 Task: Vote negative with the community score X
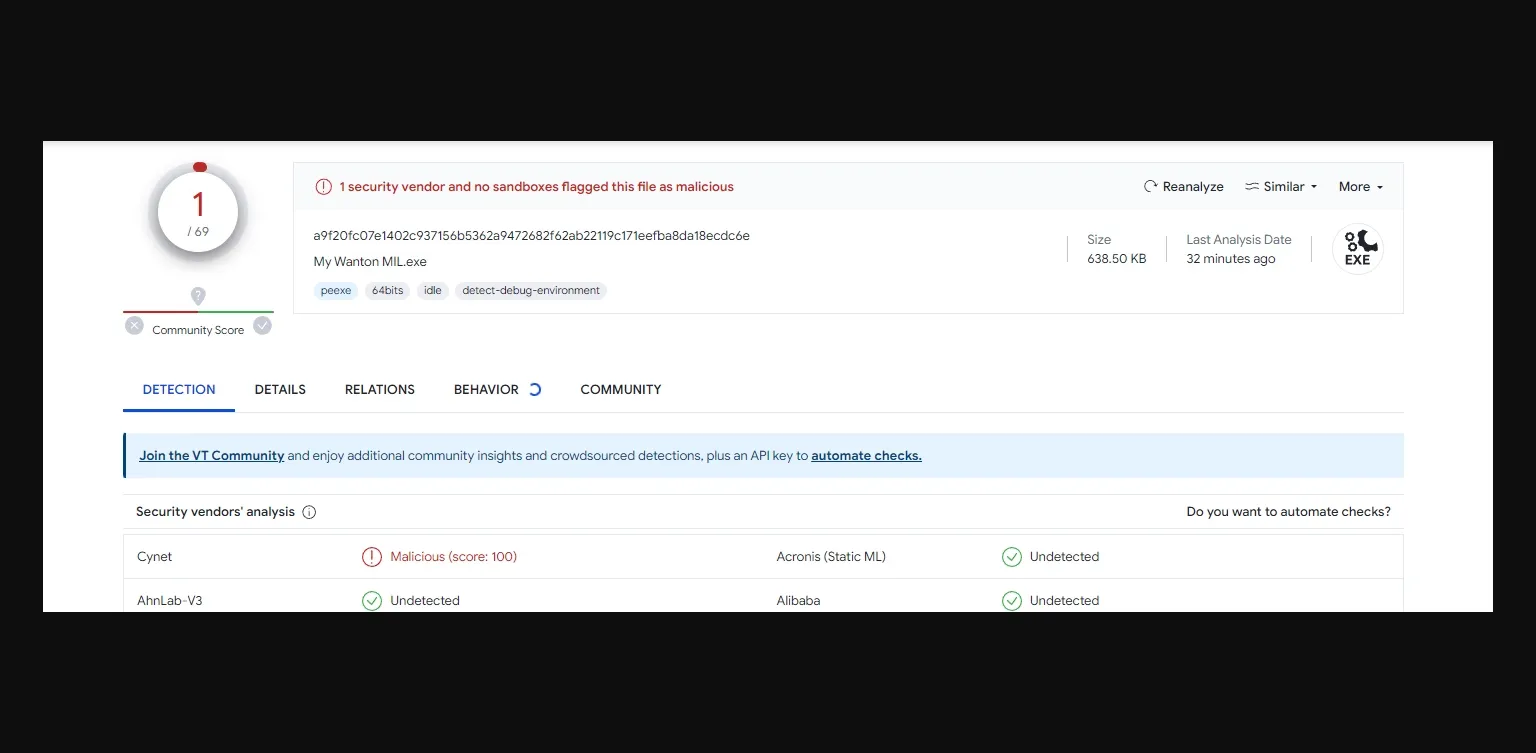[134, 325]
